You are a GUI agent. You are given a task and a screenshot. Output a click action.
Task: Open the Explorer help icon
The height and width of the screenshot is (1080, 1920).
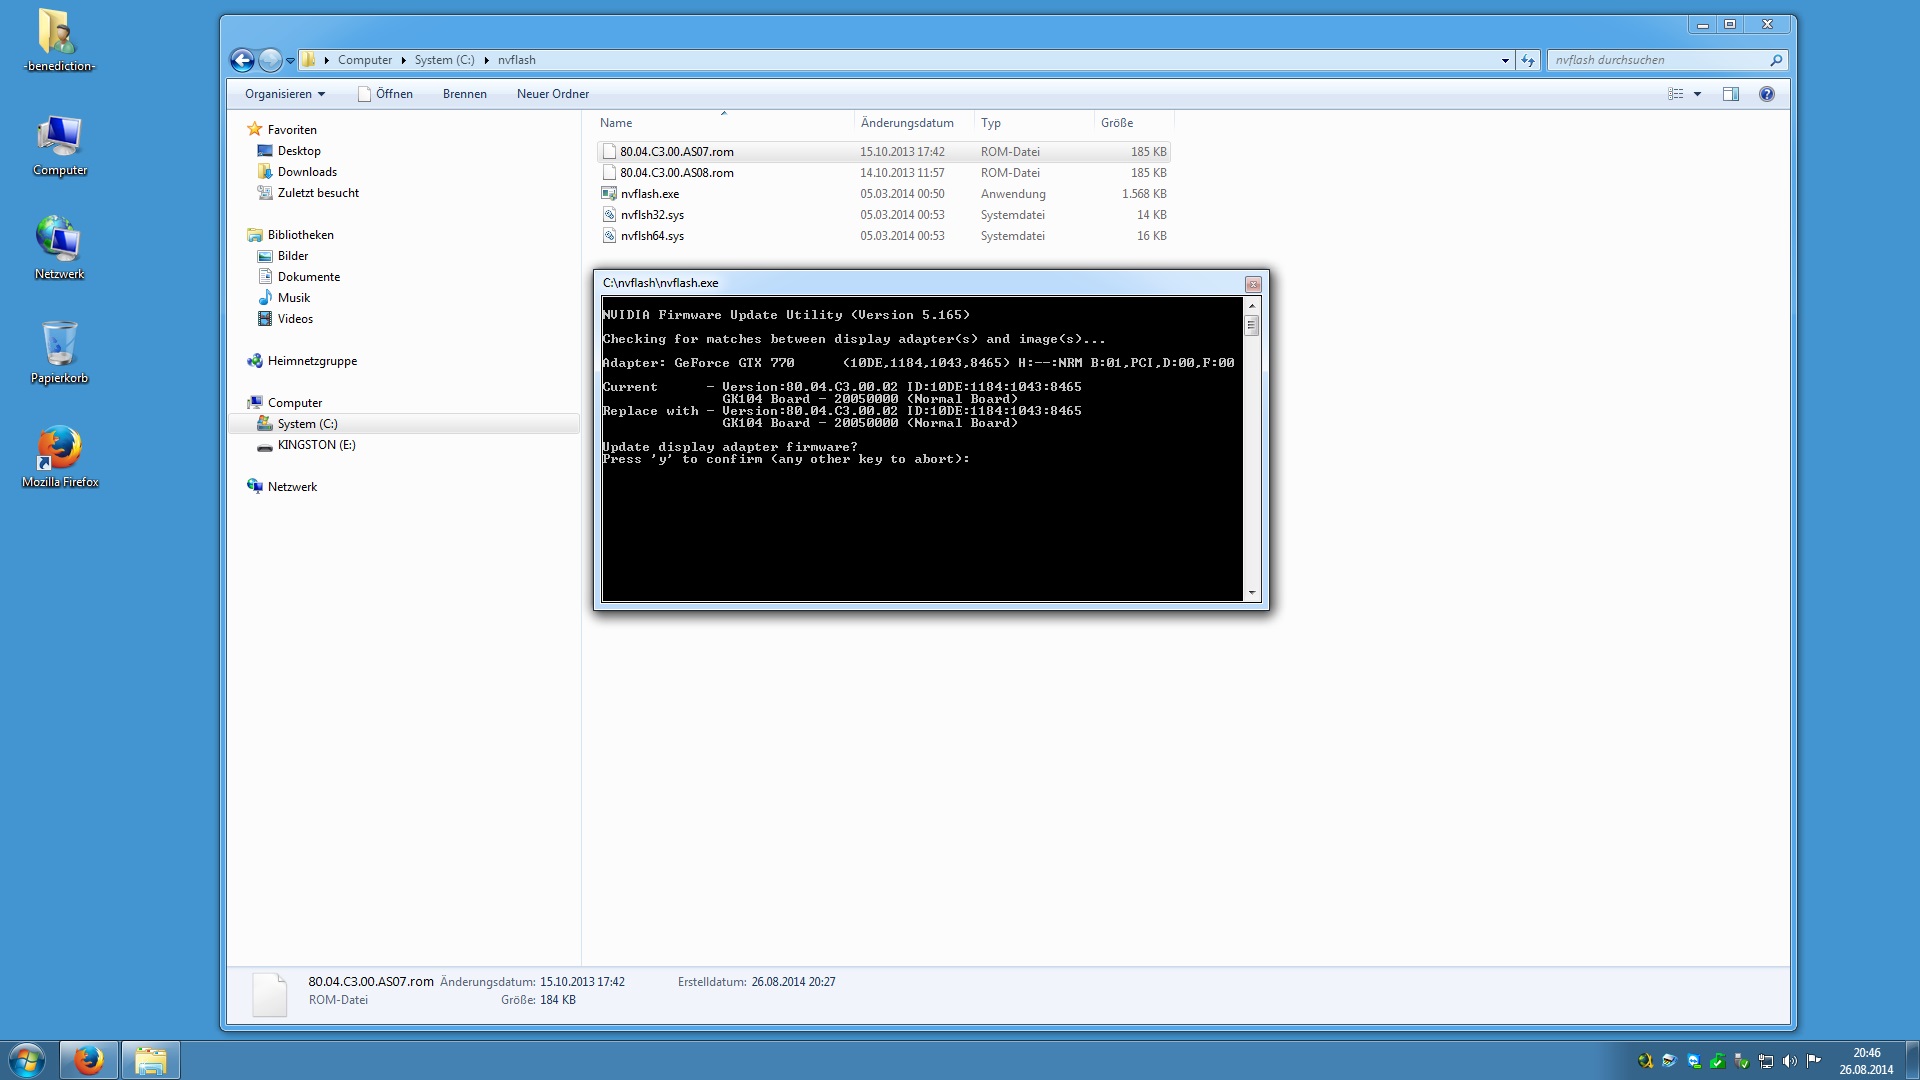(x=1766, y=94)
